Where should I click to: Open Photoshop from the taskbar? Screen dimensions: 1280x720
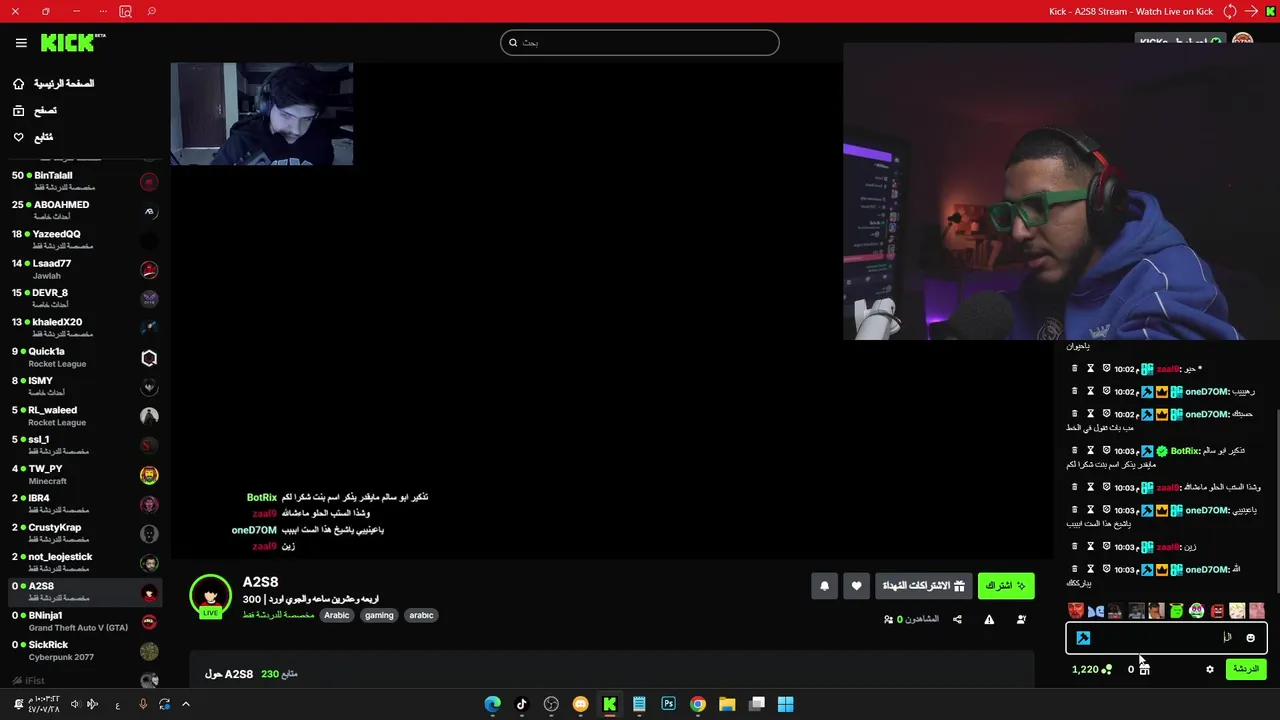point(668,704)
